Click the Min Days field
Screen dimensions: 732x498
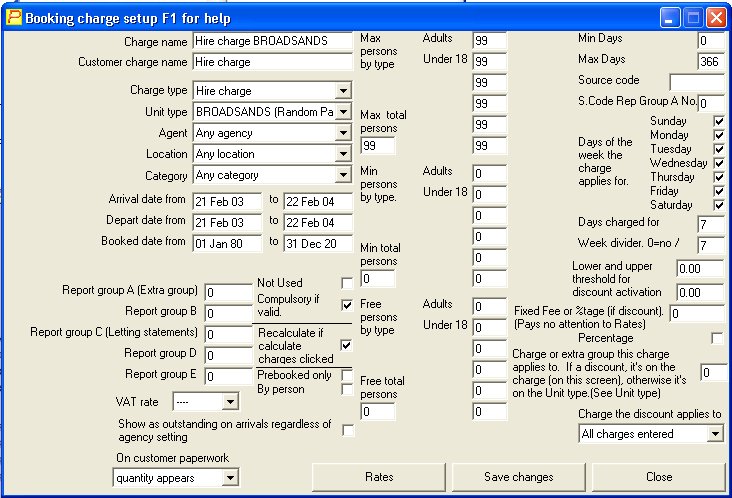tap(711, 41)
